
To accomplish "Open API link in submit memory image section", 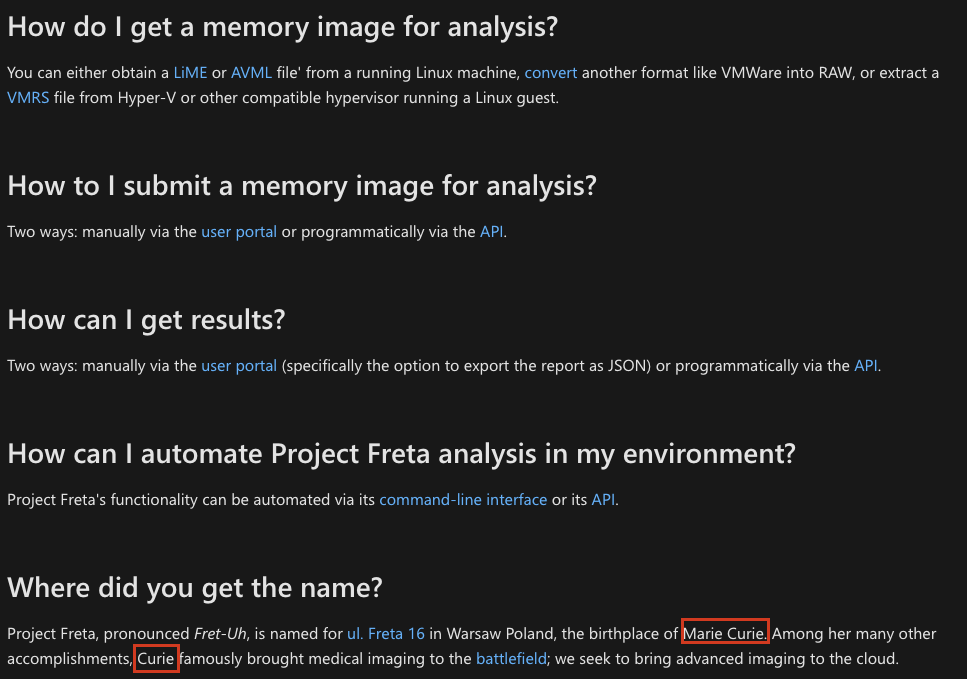I will point(492,232).
